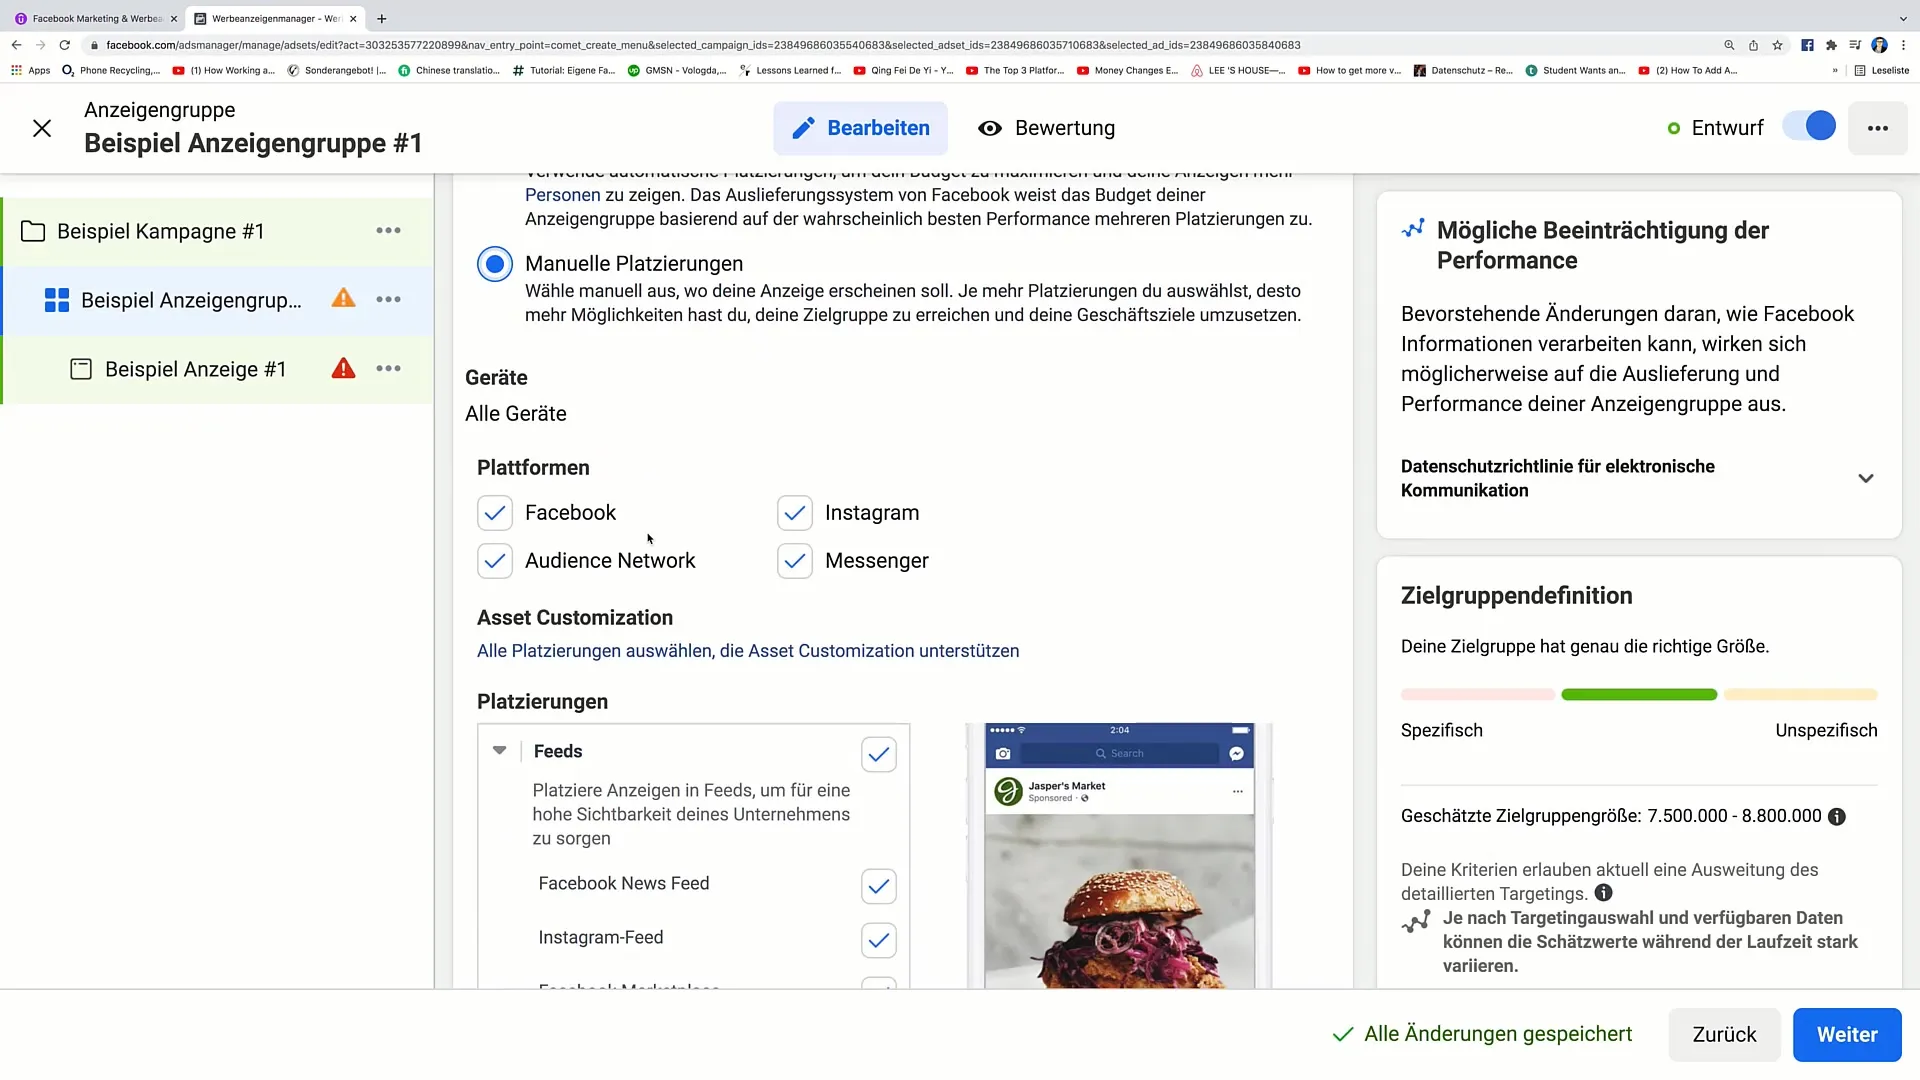Uncheck the Messenger platform checkbox
1920x1080 pixels.
point(795,561)
